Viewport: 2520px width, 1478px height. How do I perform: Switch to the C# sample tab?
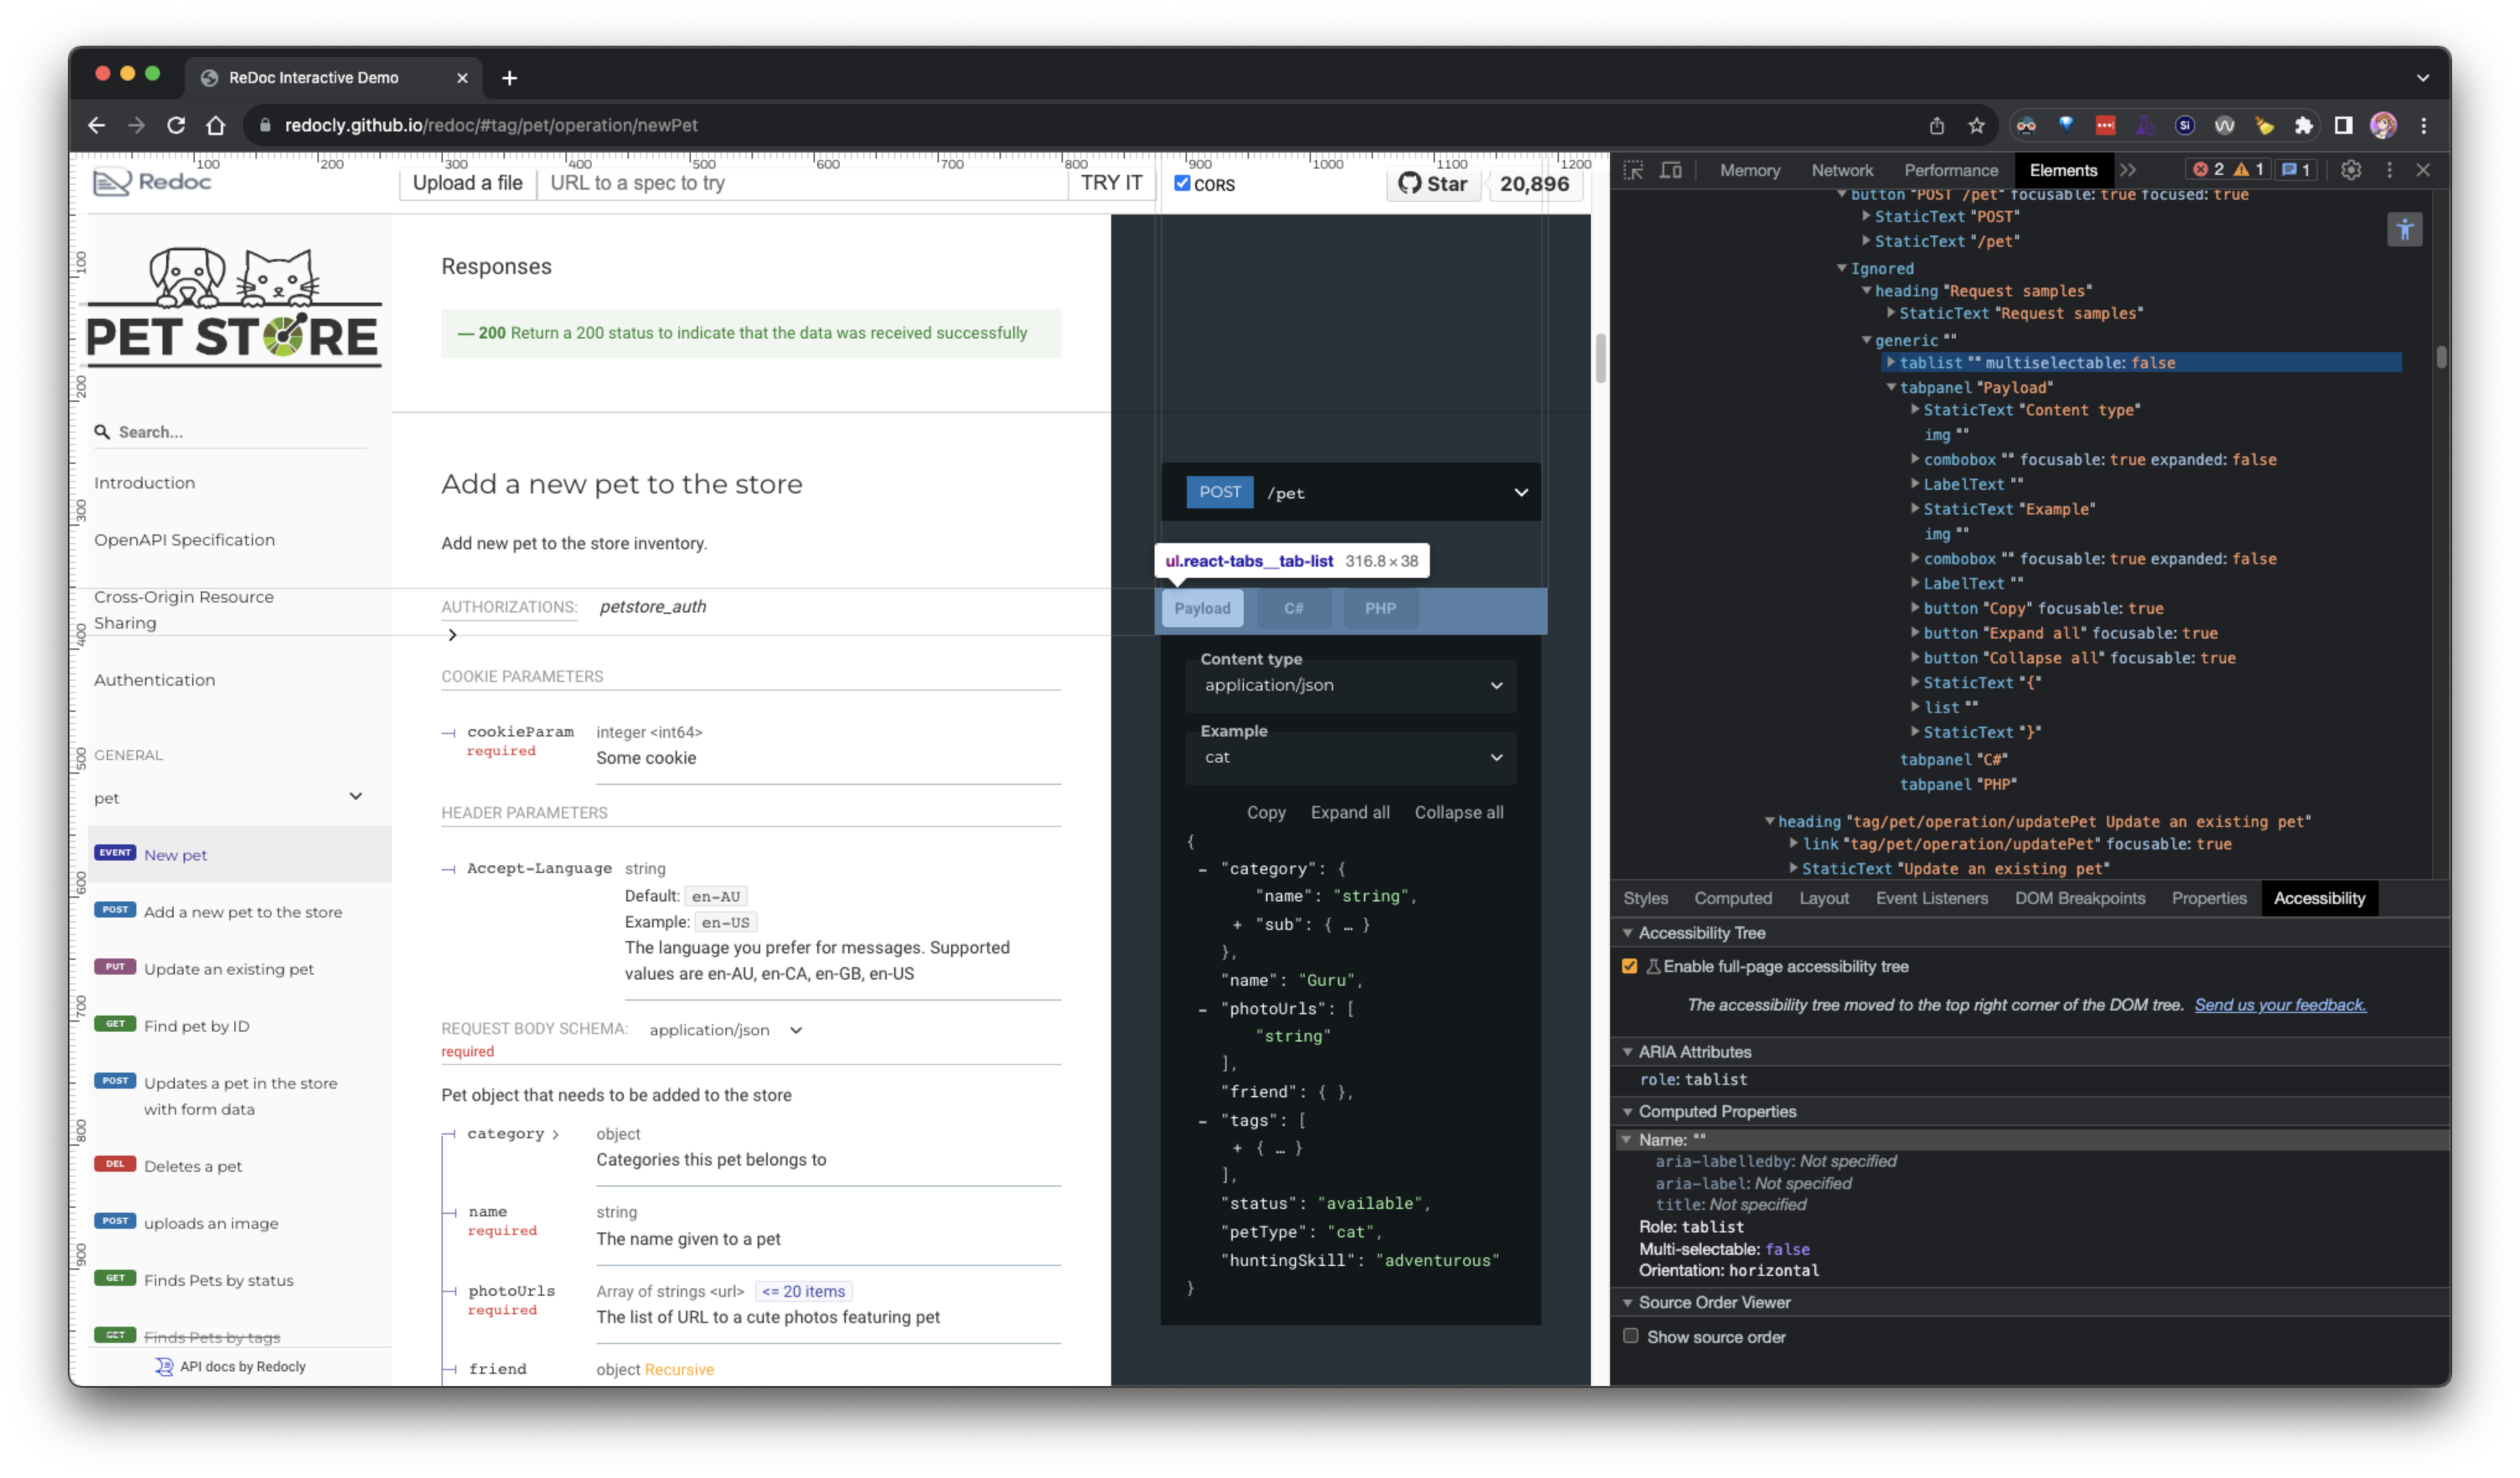point(1293,608)
